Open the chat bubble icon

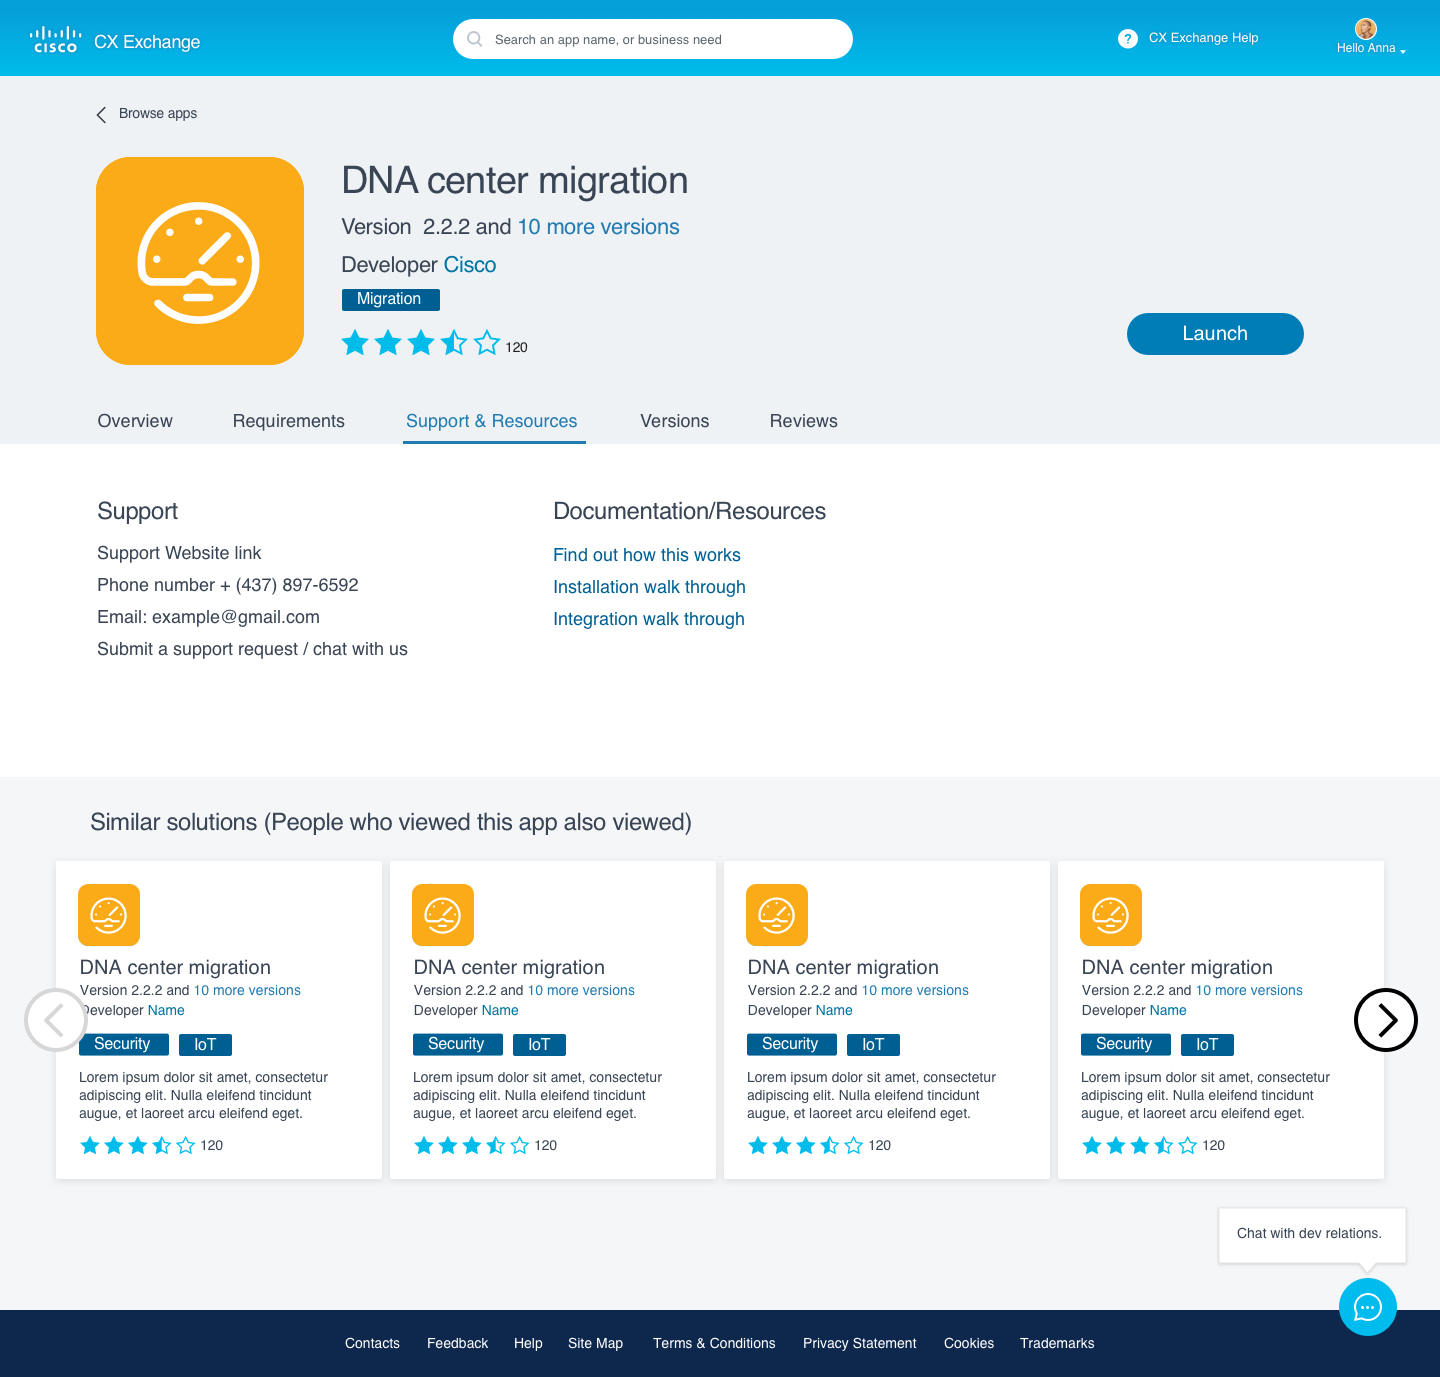pyautogui.click(x=1368, y=1307)
